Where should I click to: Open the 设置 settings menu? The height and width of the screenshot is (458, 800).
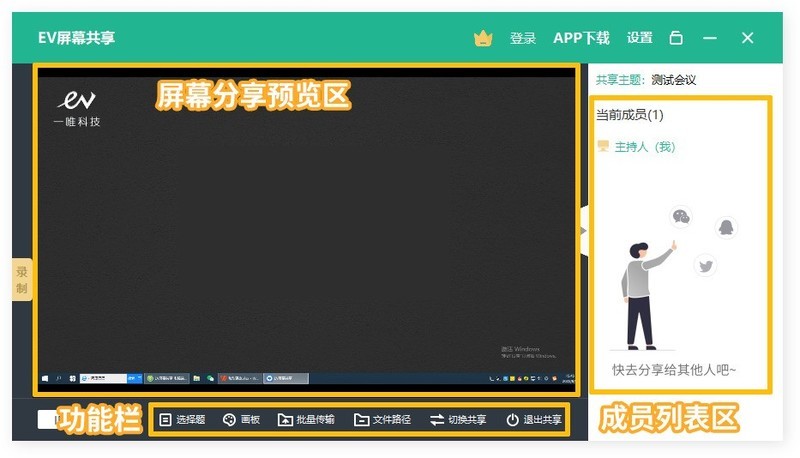pyautogui.click(x=640, y=38)
